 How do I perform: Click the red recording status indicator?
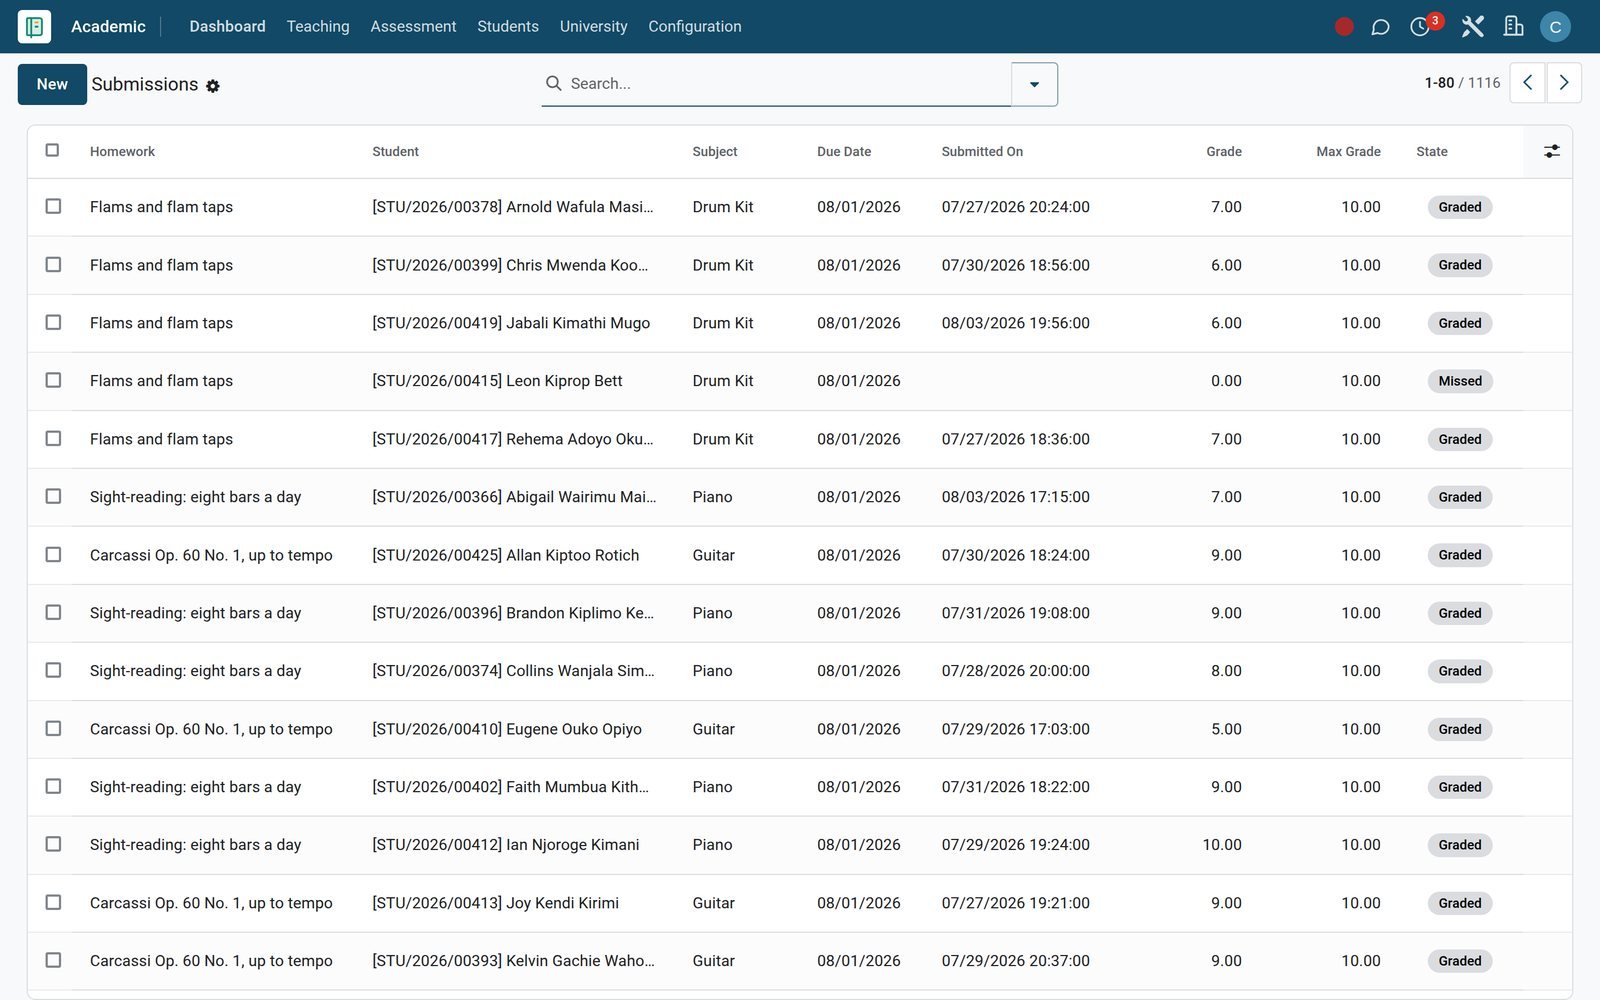[1344, 27]
